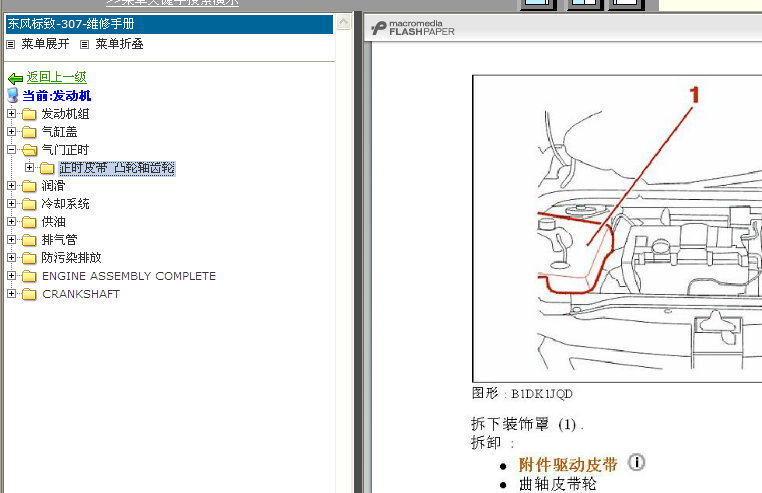Click the 菜单折叠 list icon

click(85, 45)
